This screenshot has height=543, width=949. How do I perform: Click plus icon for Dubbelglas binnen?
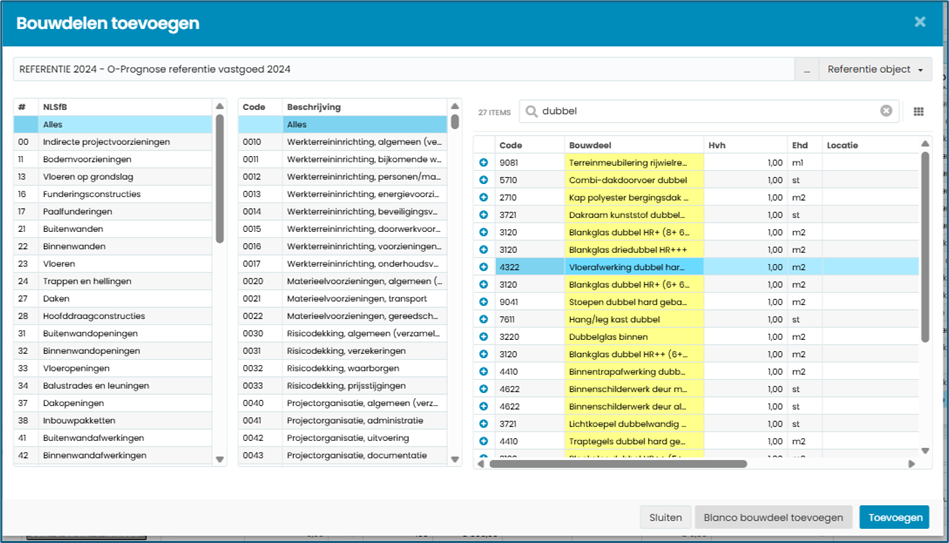click(483, 337)
